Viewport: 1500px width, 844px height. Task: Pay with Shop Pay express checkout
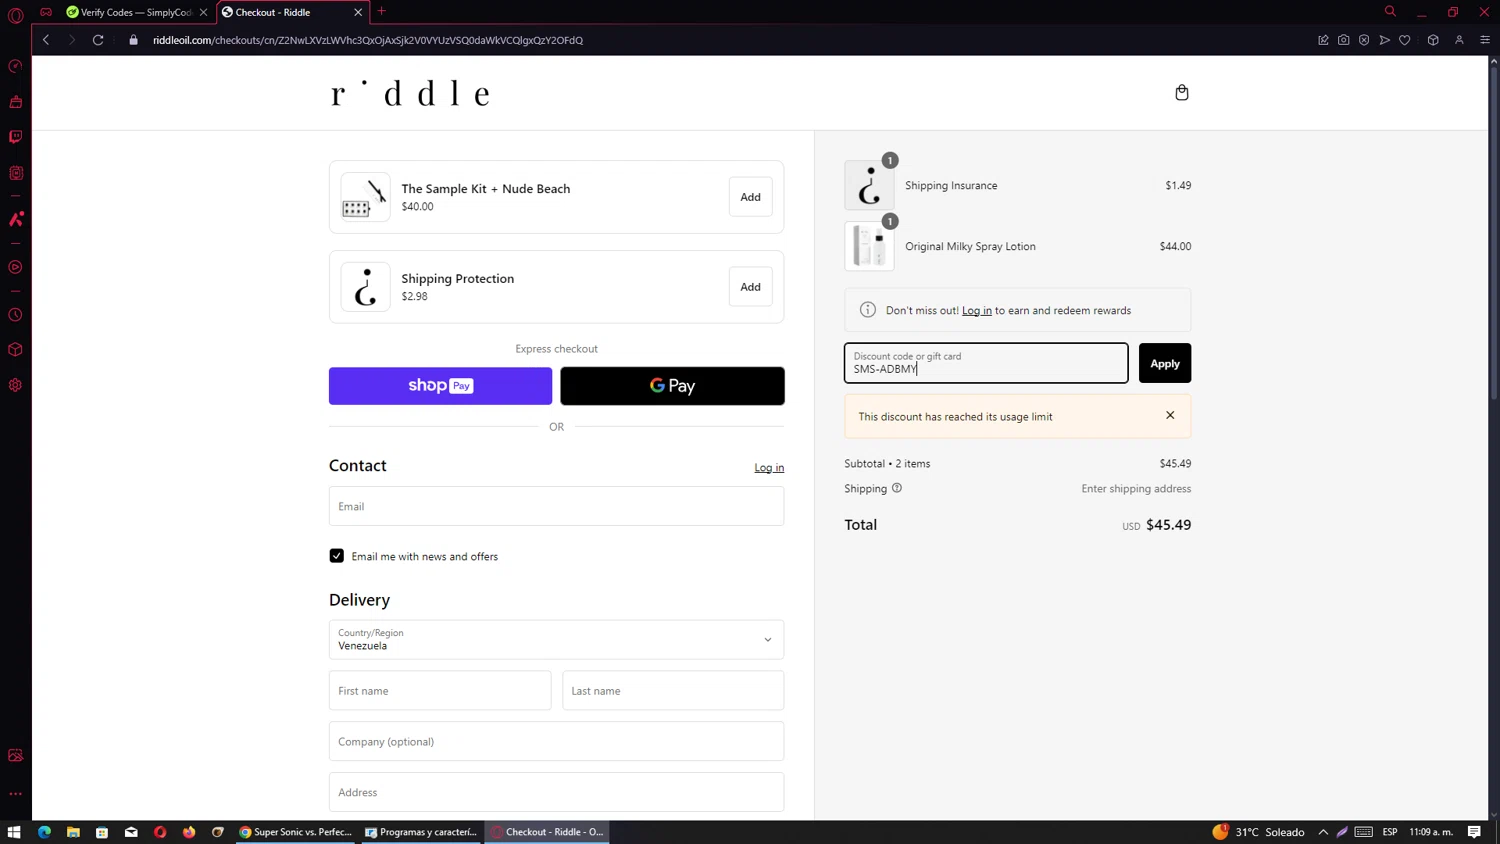[440, 386]
